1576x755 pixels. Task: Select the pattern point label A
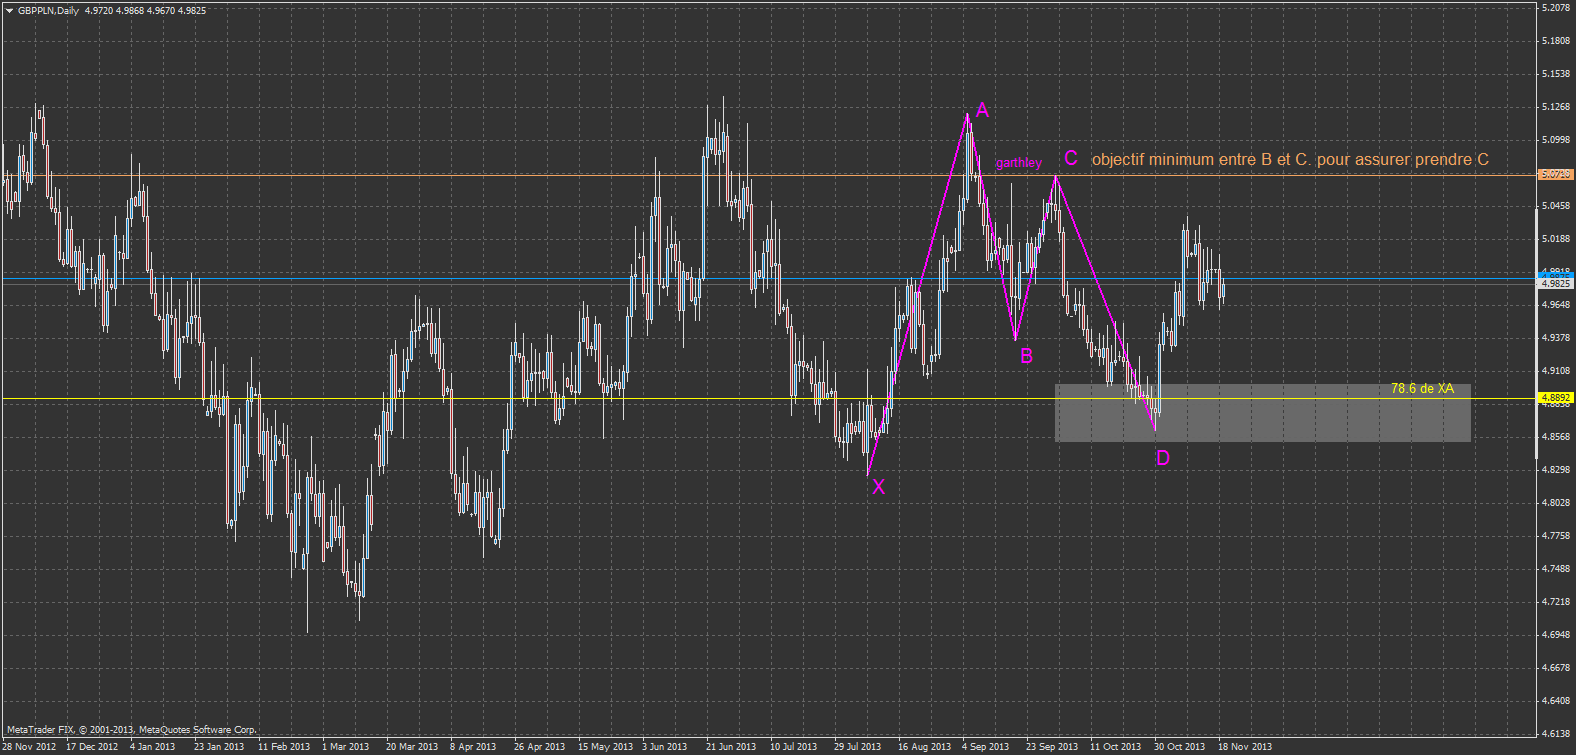tap(982, 110)
